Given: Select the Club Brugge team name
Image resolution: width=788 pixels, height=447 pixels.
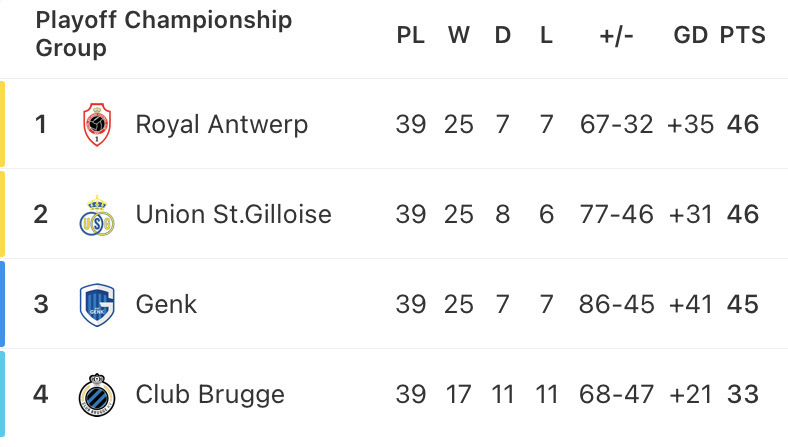Looking at the screenshot, I should [210, 395].
